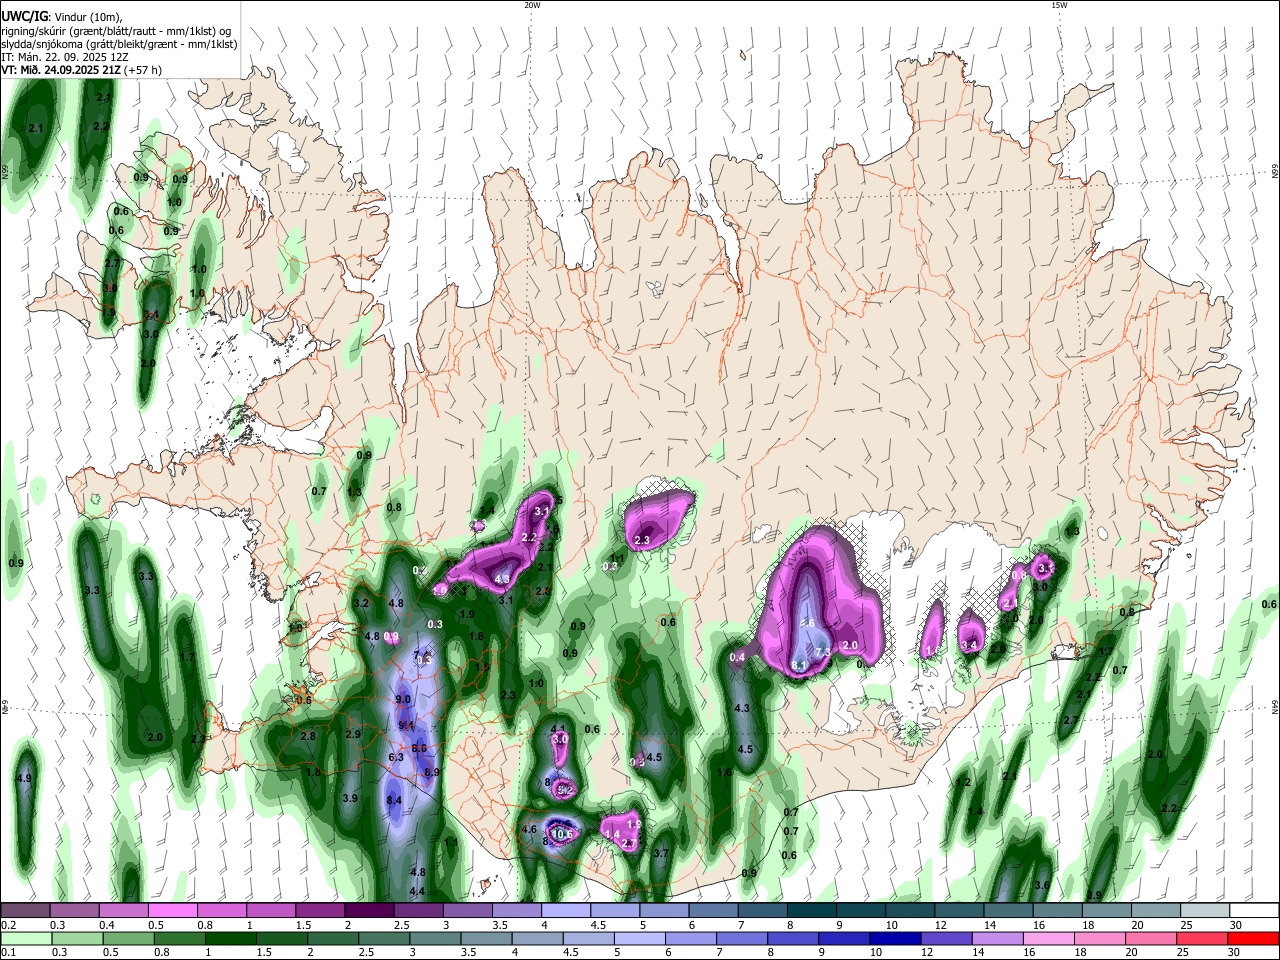Click the pale green swatch between 0.1 and 0.3 in the lower legend row
1280x960 pixels.
[x=28, y=938]
